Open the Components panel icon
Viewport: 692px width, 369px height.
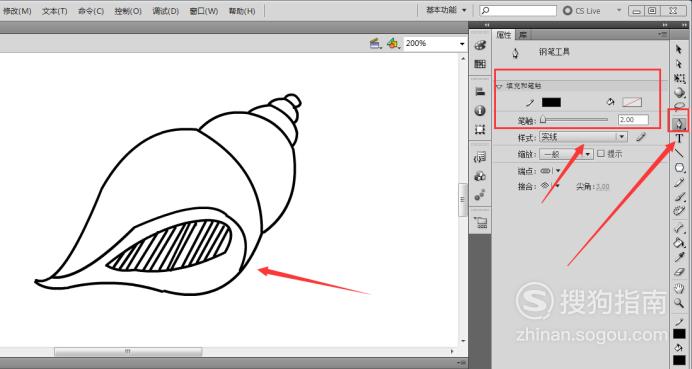(480, 176)
